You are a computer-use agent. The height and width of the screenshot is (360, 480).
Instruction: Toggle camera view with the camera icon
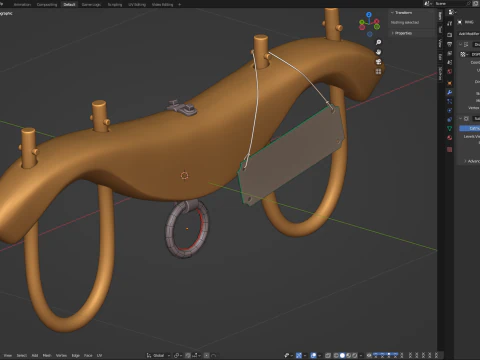[x=378, y=62]
